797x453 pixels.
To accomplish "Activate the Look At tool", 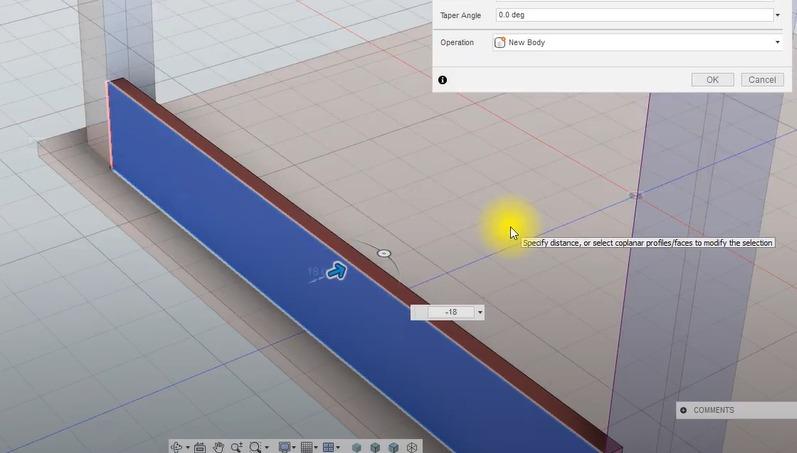I will [x=200, y=447].
